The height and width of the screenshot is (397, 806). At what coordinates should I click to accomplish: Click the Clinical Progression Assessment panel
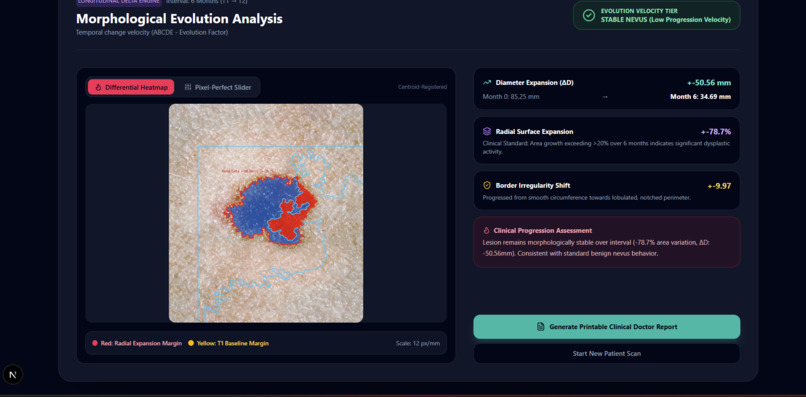(x=607, y=242)
